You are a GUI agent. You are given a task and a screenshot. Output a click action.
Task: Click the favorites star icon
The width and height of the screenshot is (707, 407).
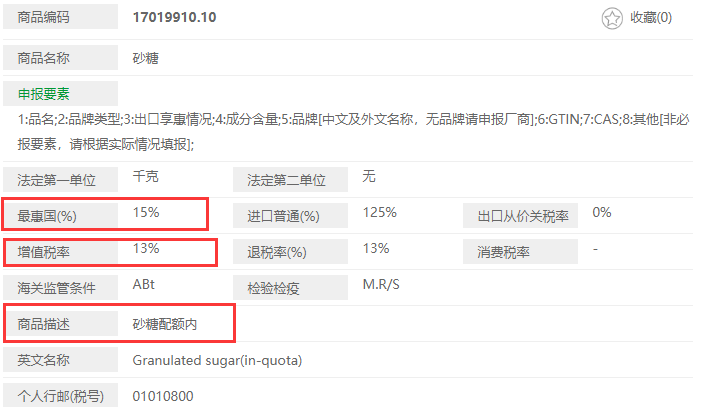(612, 18)
